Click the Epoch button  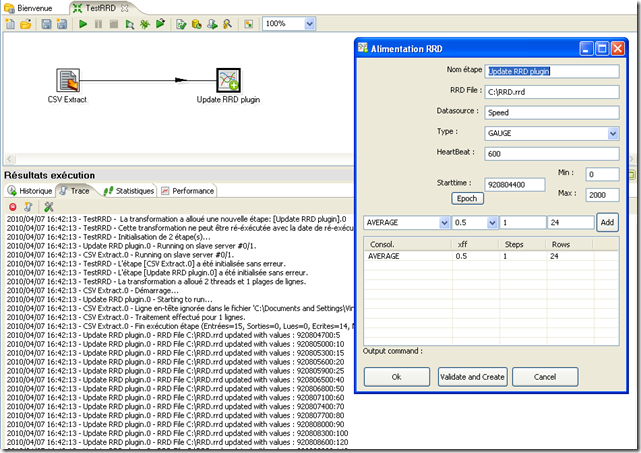[467, 198]
